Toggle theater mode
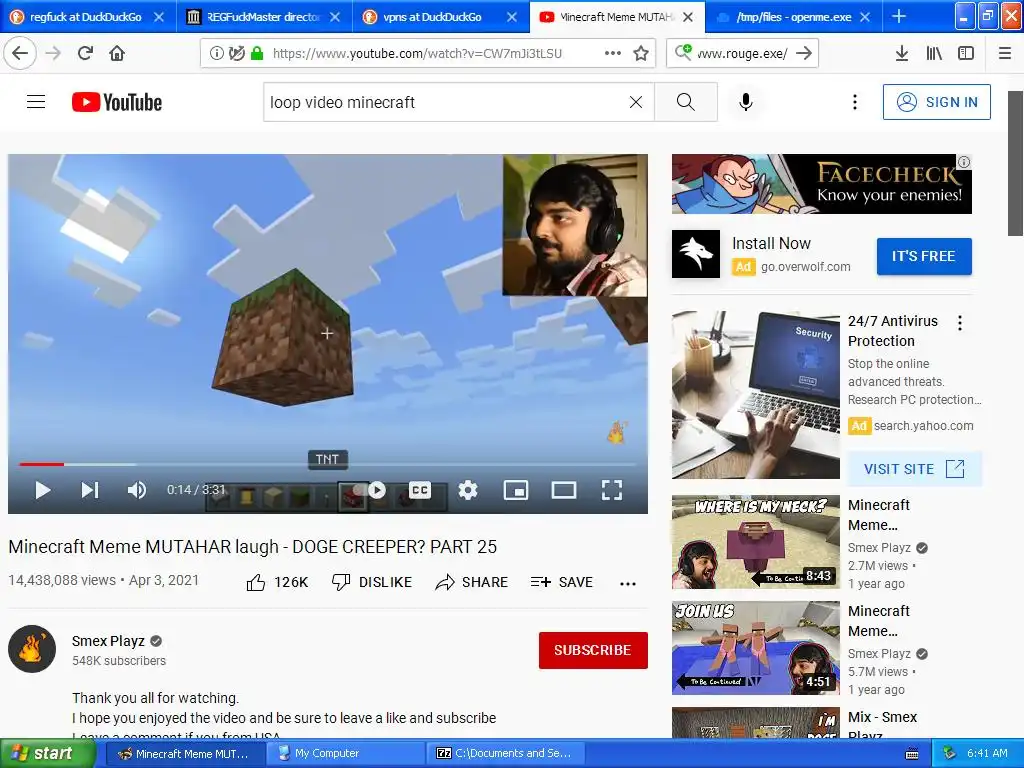Image resolution: width=1024 pixels, height=768 pixels. coord(564,490)
